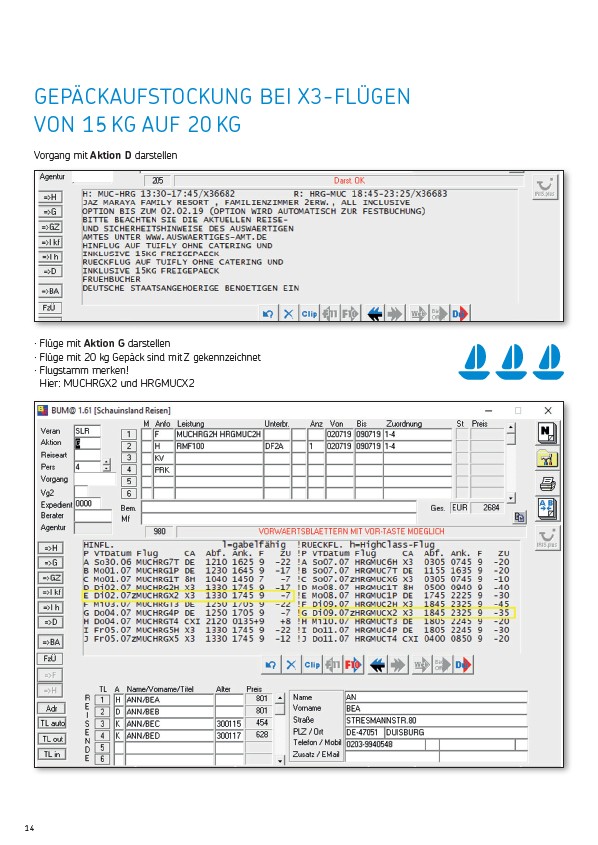Click the grey forward-arrows icon in the BUM@ window toolbar
Image resolution: width=598 pixels, height=845 pixels.
pos(398,666)
